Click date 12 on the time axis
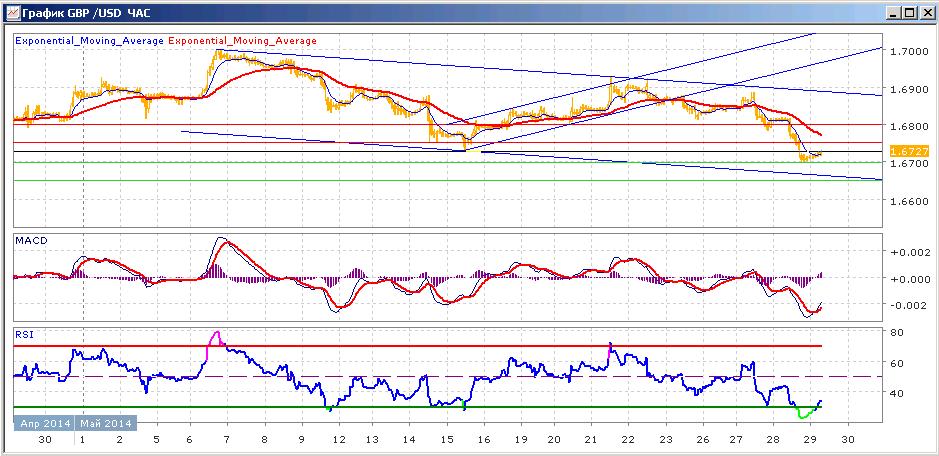The width and height of the screenshot is (939, 456). pyautogui.click(x=340, y=439)
